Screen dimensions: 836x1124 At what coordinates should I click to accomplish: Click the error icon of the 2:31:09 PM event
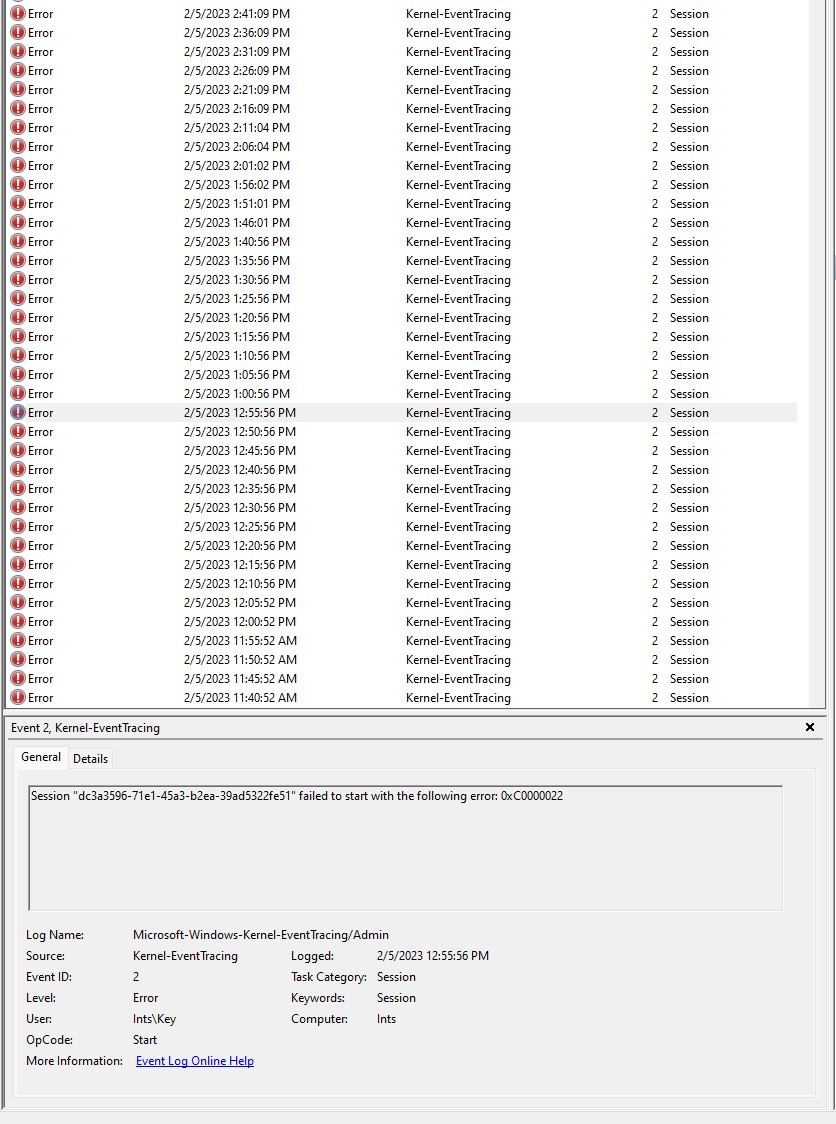(18, 52)
